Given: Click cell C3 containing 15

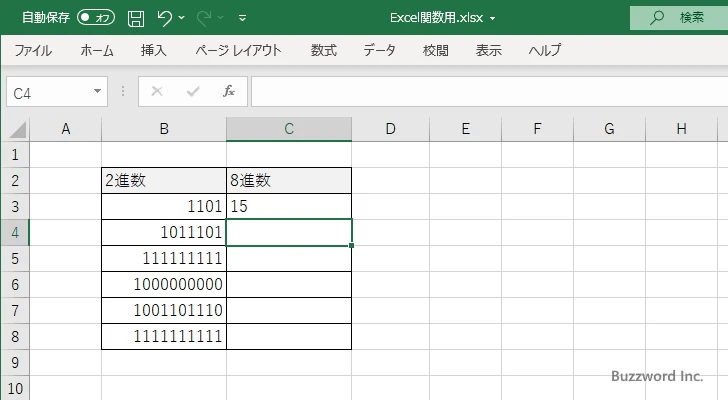Looking at the screenshot, I should tap(289, 206).
